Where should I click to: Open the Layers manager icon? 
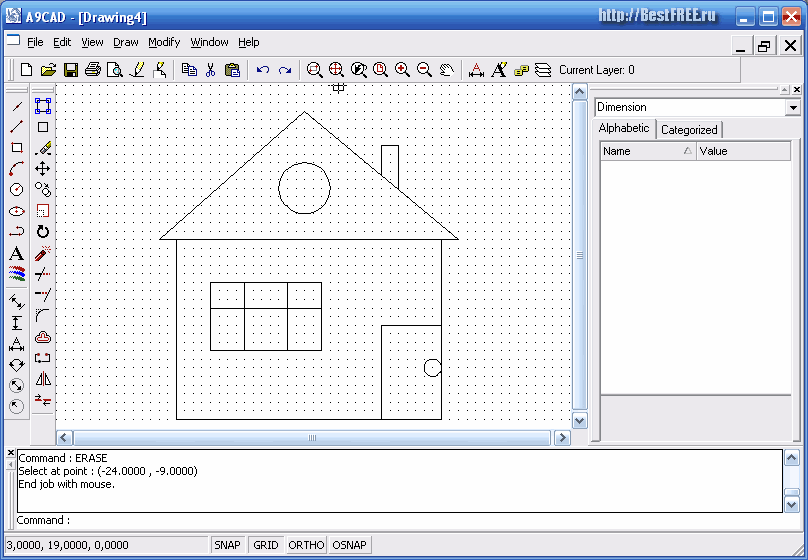[x=543, y=70]
